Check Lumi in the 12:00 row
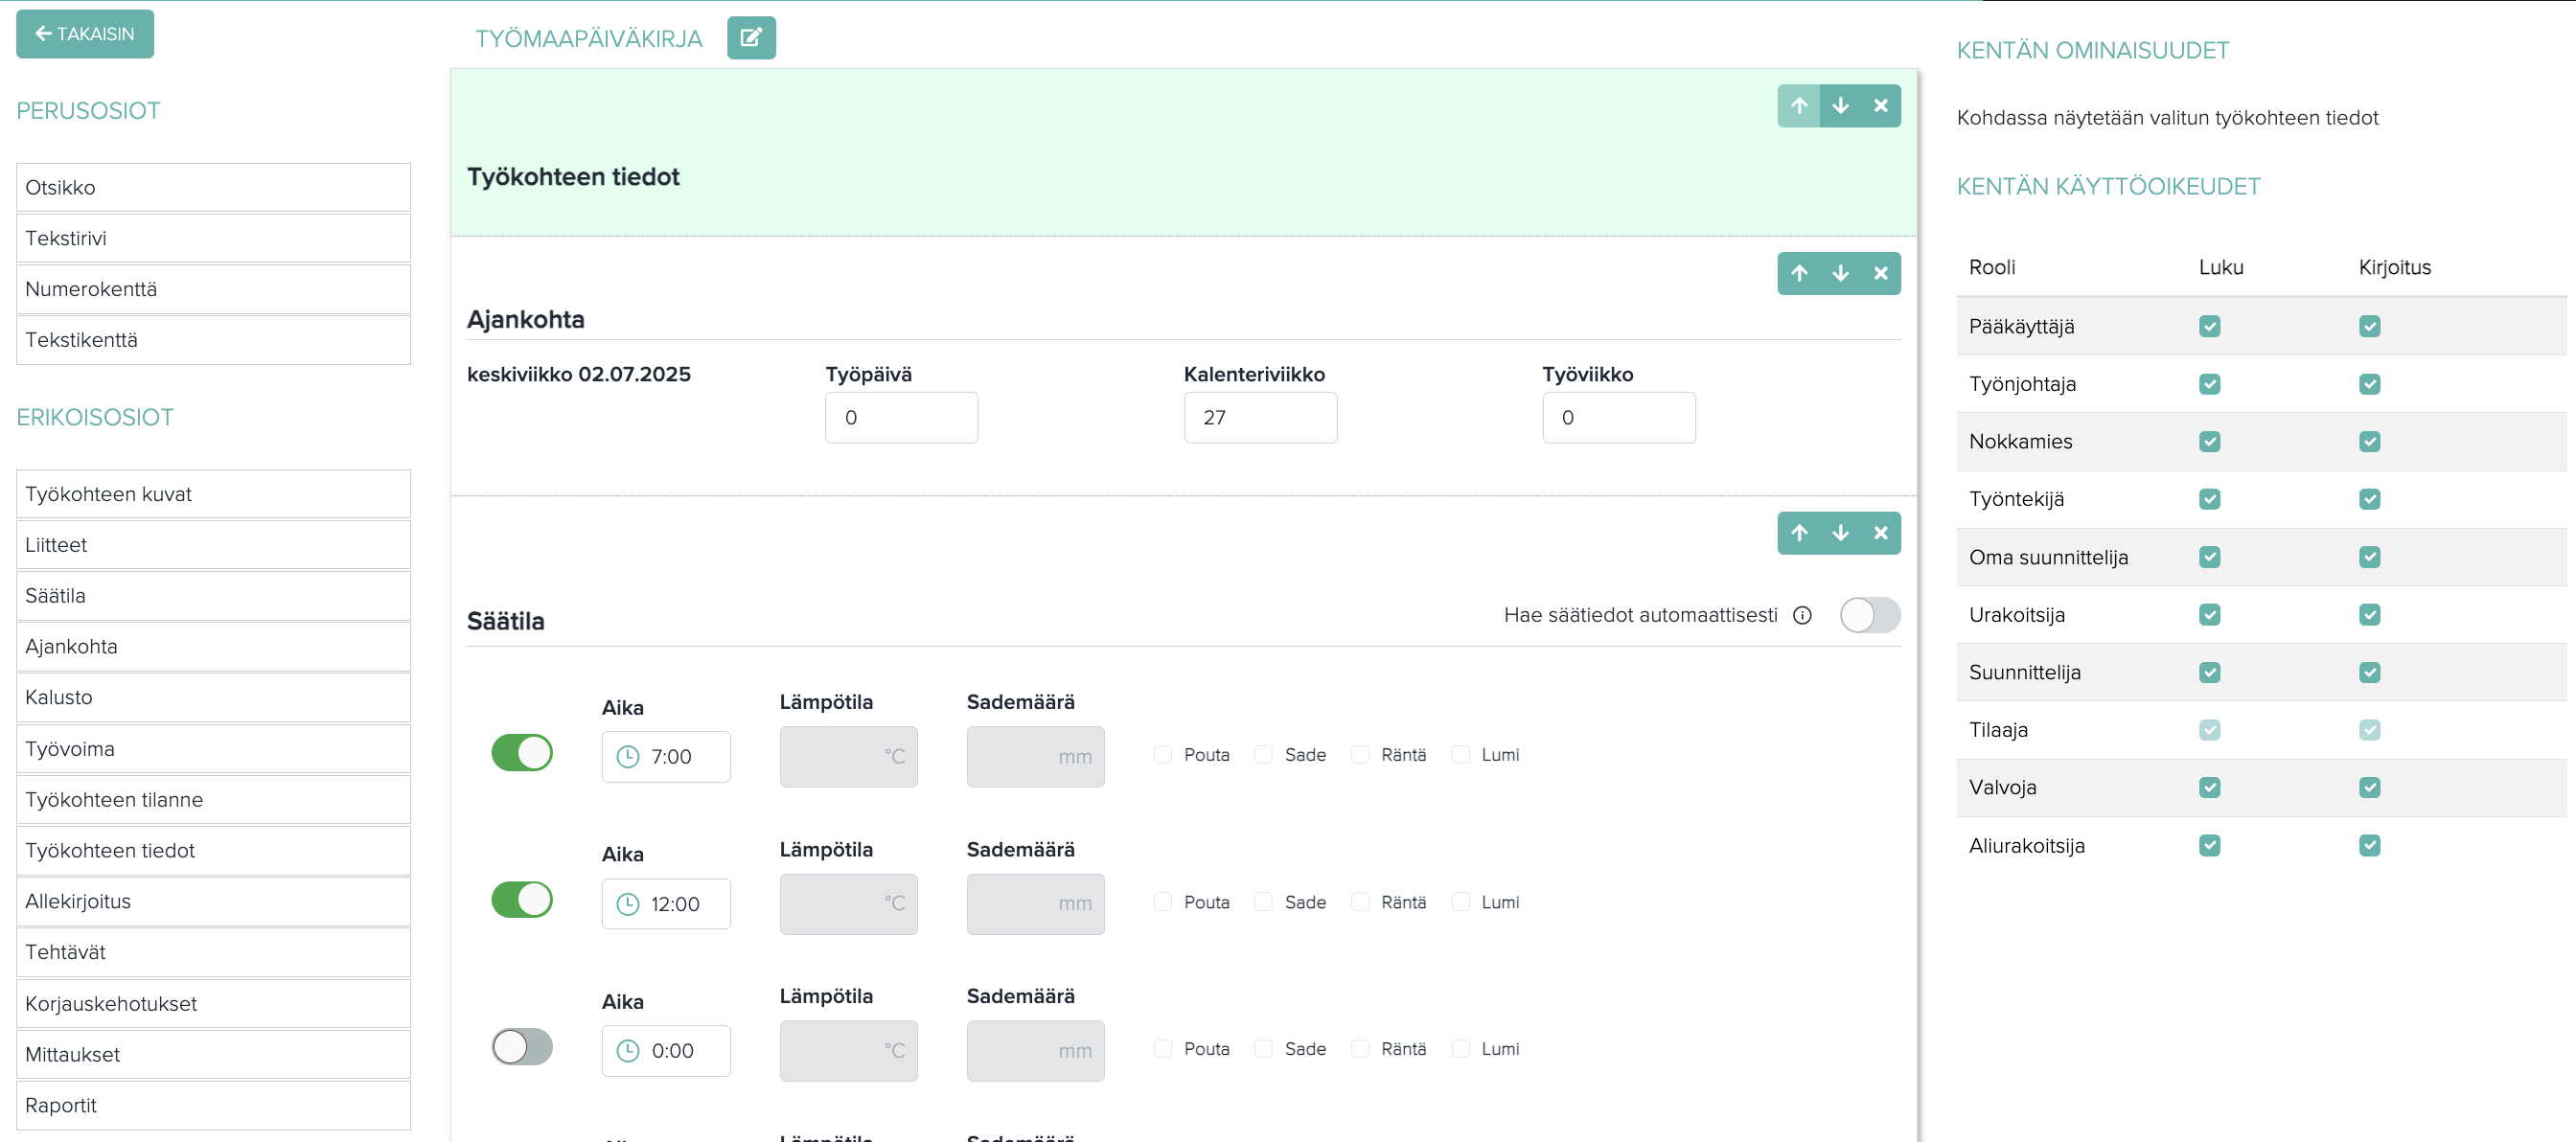The width and height of the screenshot is (2576, 1142). coord(1461,901)
